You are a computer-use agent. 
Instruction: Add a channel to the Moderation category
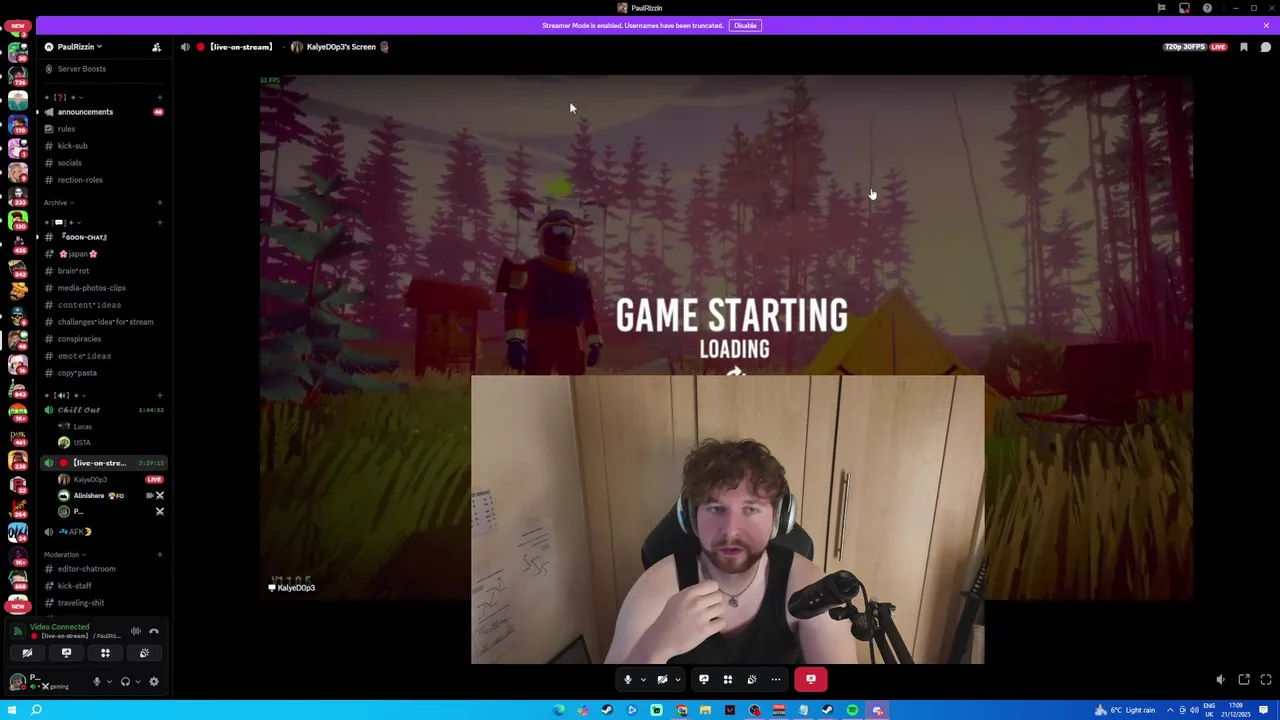click(159, 555)
